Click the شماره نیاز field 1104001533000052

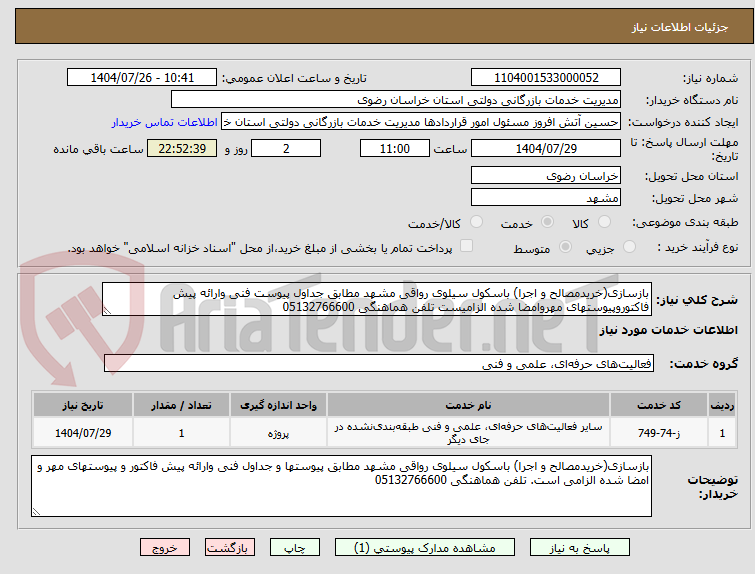pos(546,78)
